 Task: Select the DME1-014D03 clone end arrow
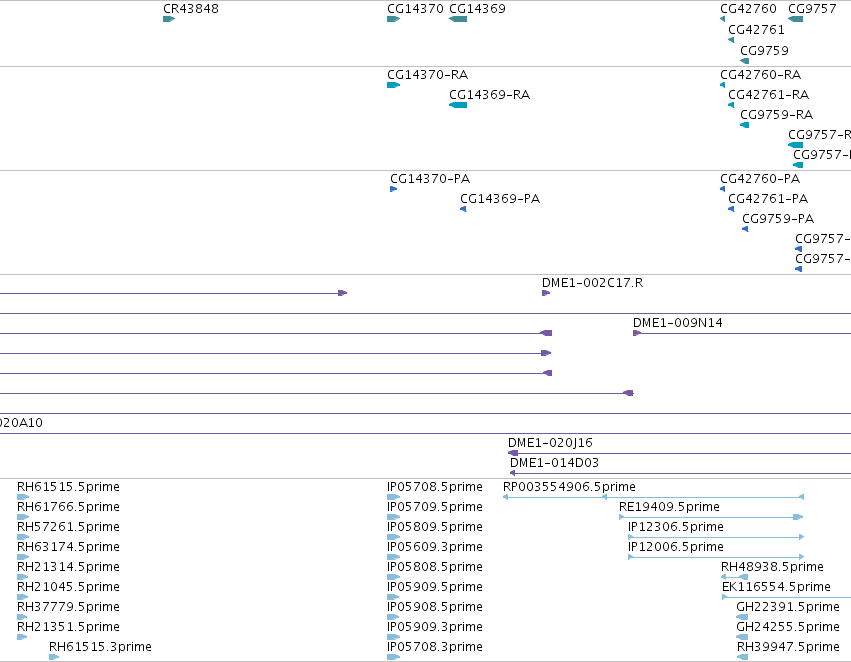(512, 473)
